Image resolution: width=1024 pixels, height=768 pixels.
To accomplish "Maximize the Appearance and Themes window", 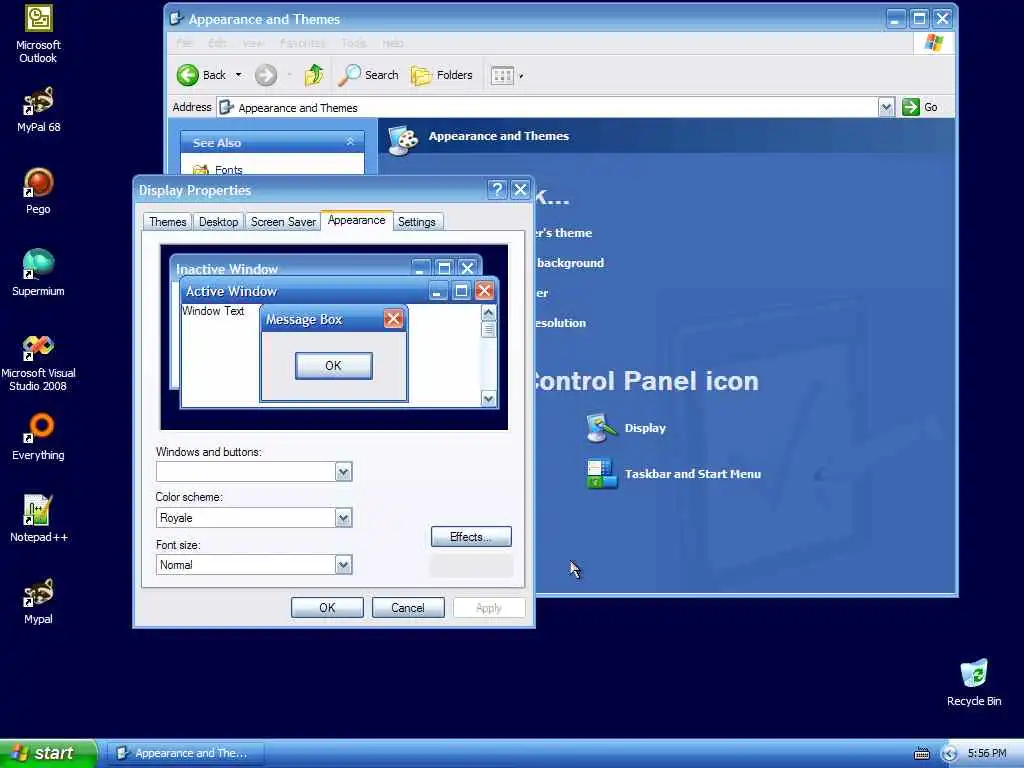I will point(920,19).
